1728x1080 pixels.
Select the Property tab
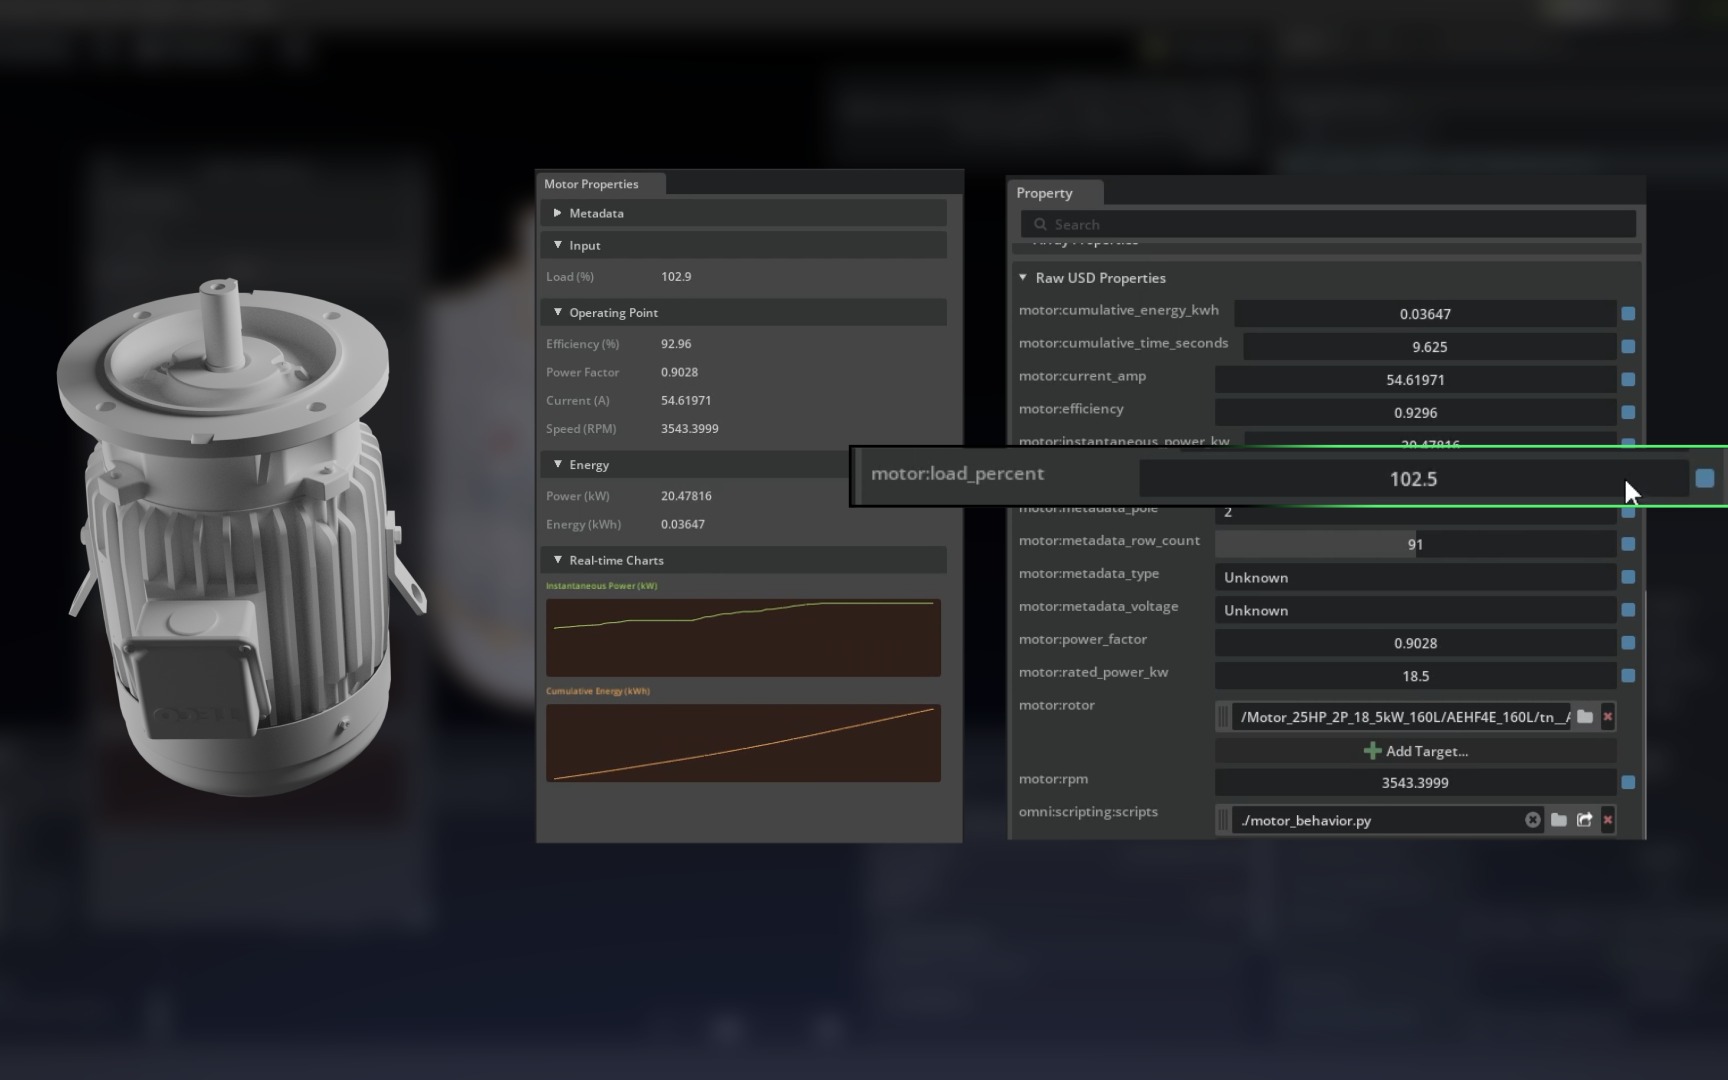pyautogui.click(x=1044, y=193)
